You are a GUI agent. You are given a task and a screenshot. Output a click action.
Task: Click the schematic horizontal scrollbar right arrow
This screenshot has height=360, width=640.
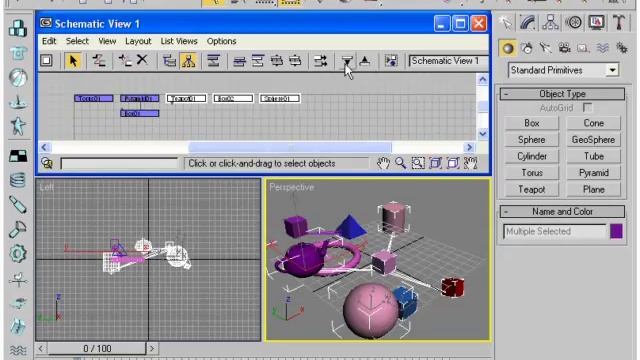(x=469, y=147)
